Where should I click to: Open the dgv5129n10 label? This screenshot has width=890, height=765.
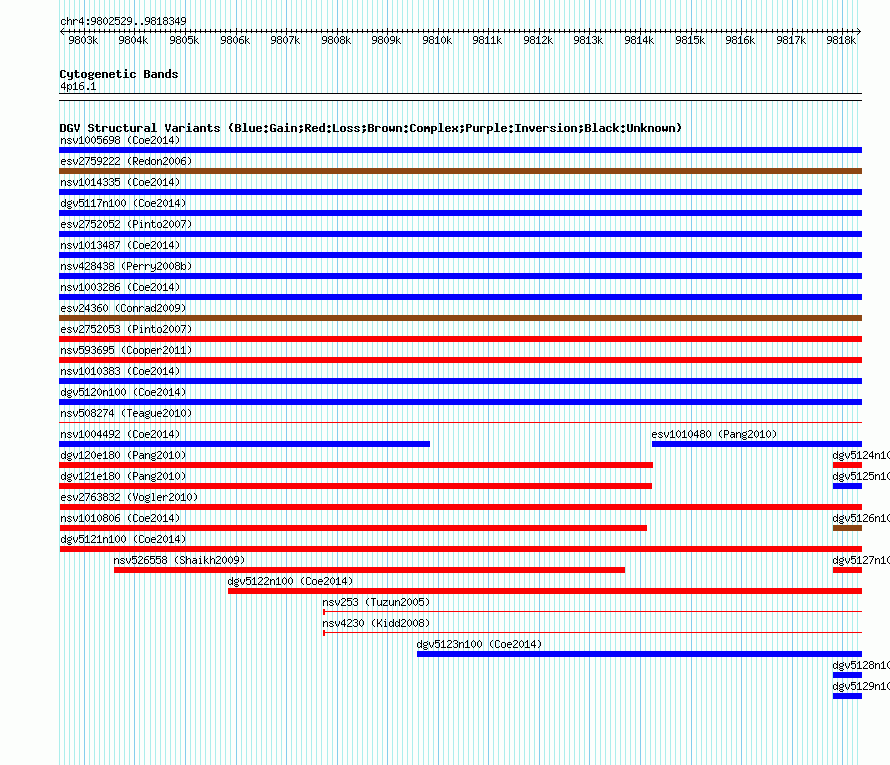click(x=861, y=686)
